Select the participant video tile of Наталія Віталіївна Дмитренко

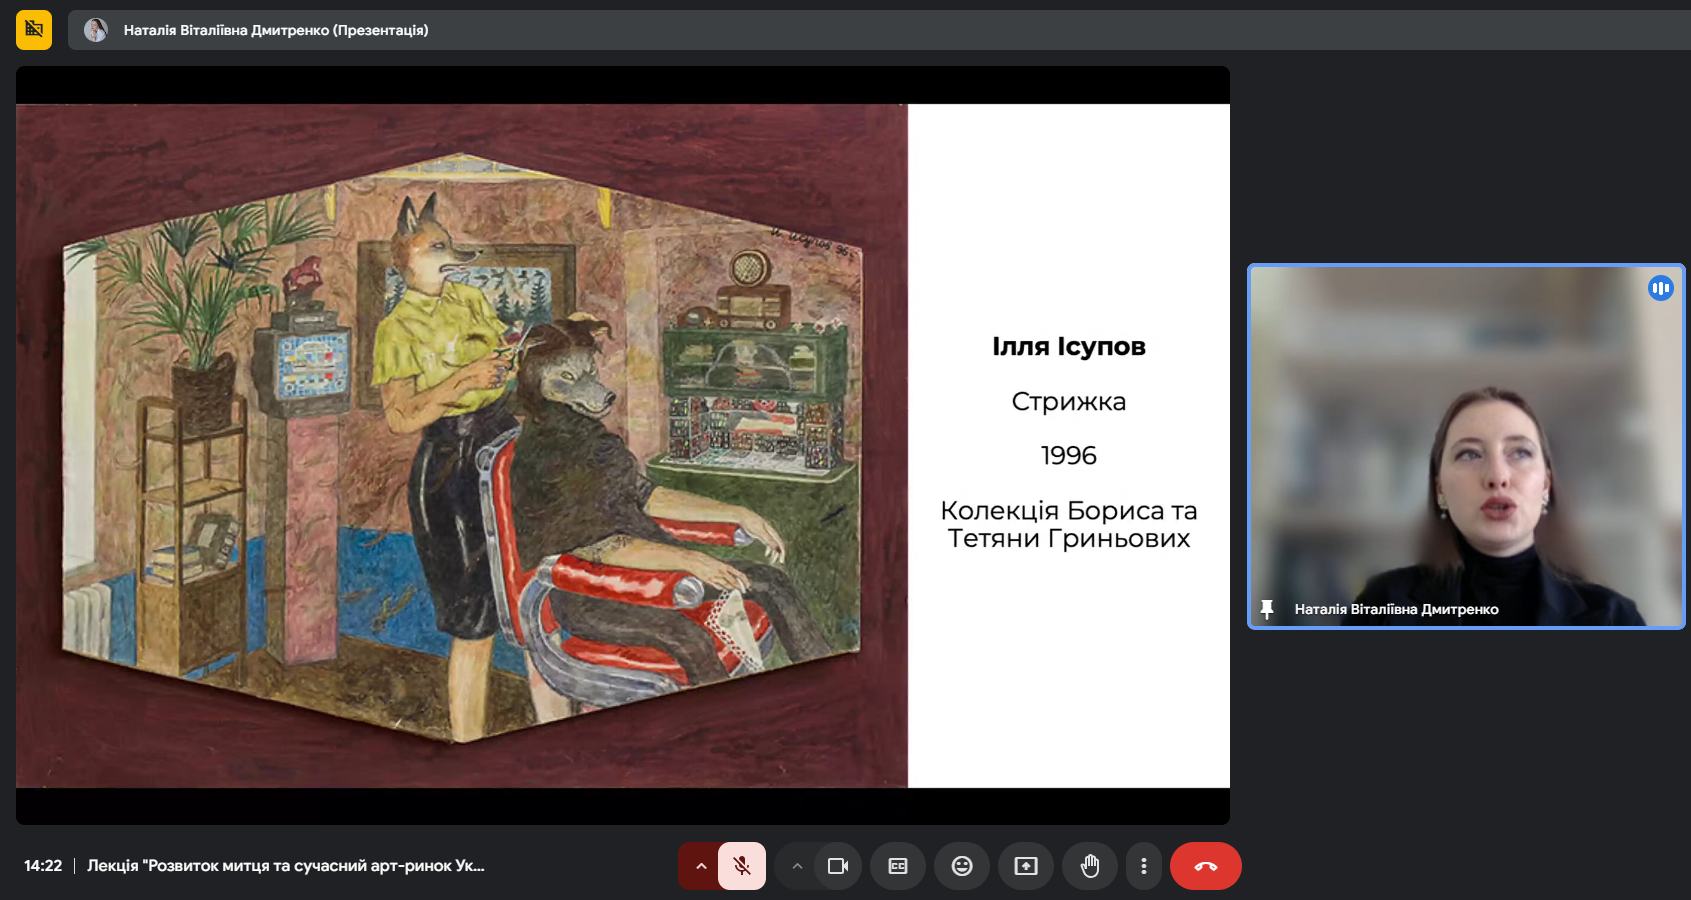1466,446
